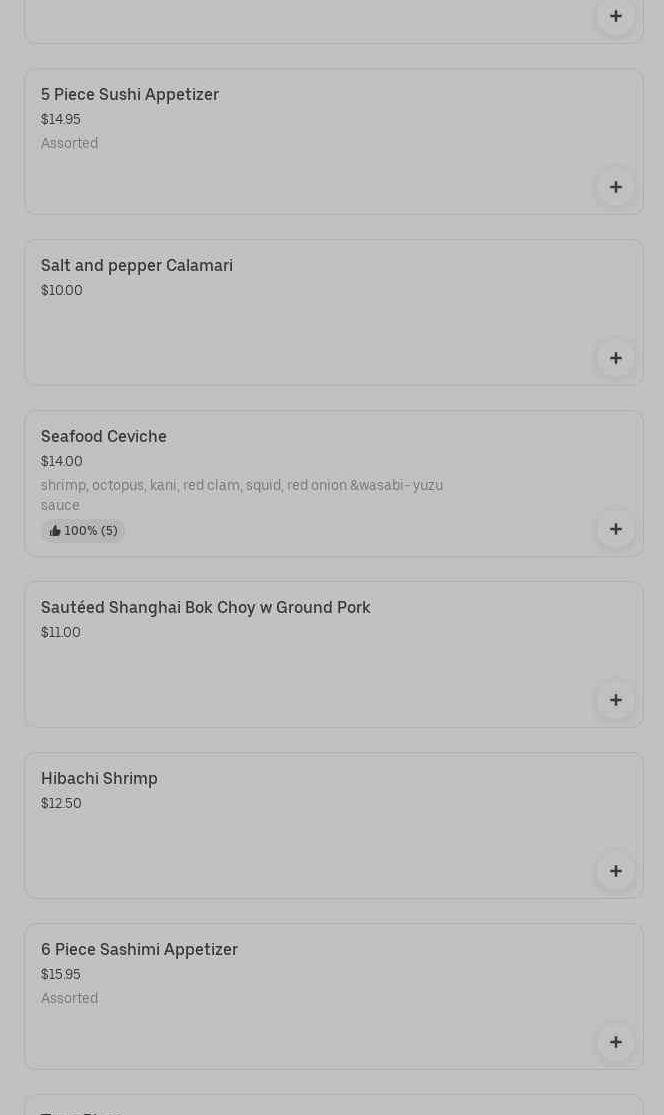Screen dimensions: 664x1115
Task: Select Seafood Ceviche title
Action: pos(104,437)
